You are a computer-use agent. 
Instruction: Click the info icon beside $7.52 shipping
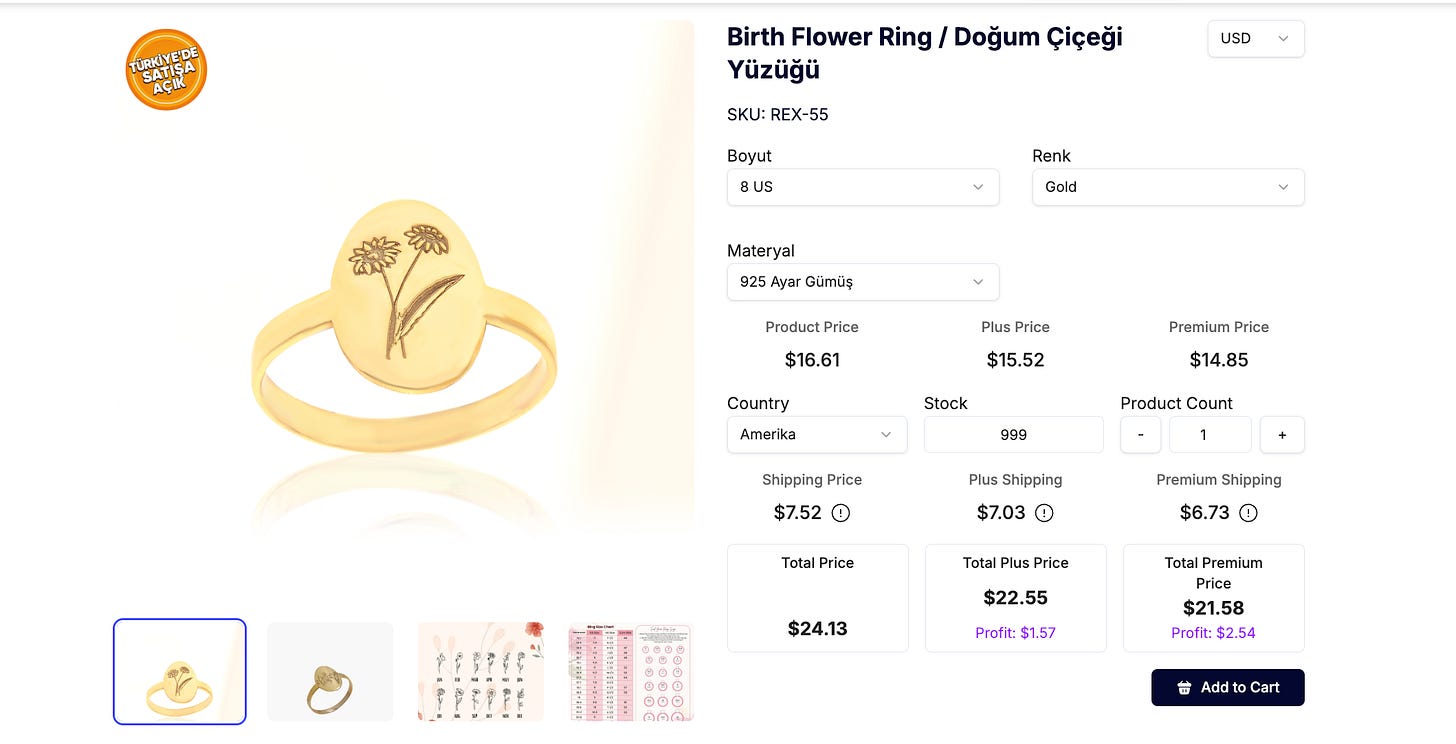click(841, 513)
